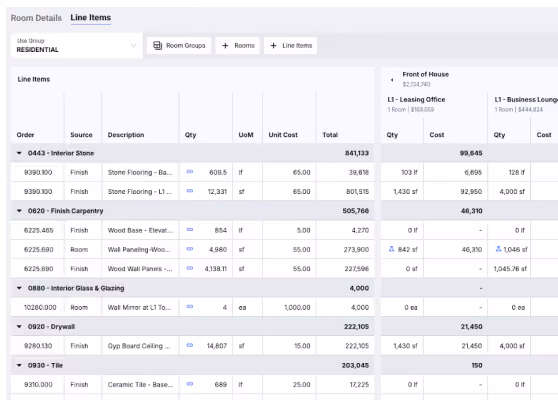Screen dimensions: 558x400
Task: Click link icon in Wall Paneling-Woo... row
Action: point(190,249)
